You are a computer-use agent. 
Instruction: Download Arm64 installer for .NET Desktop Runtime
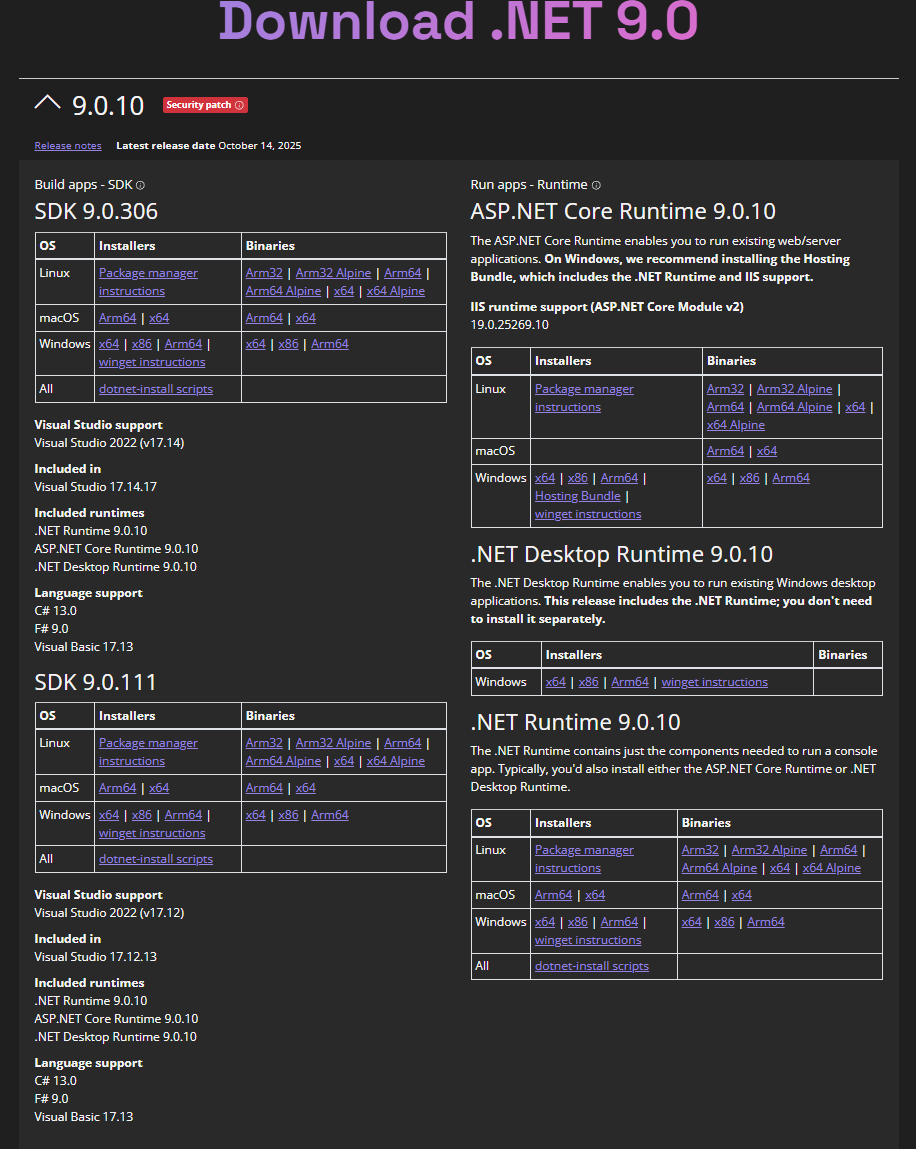(x=630, y=681)
